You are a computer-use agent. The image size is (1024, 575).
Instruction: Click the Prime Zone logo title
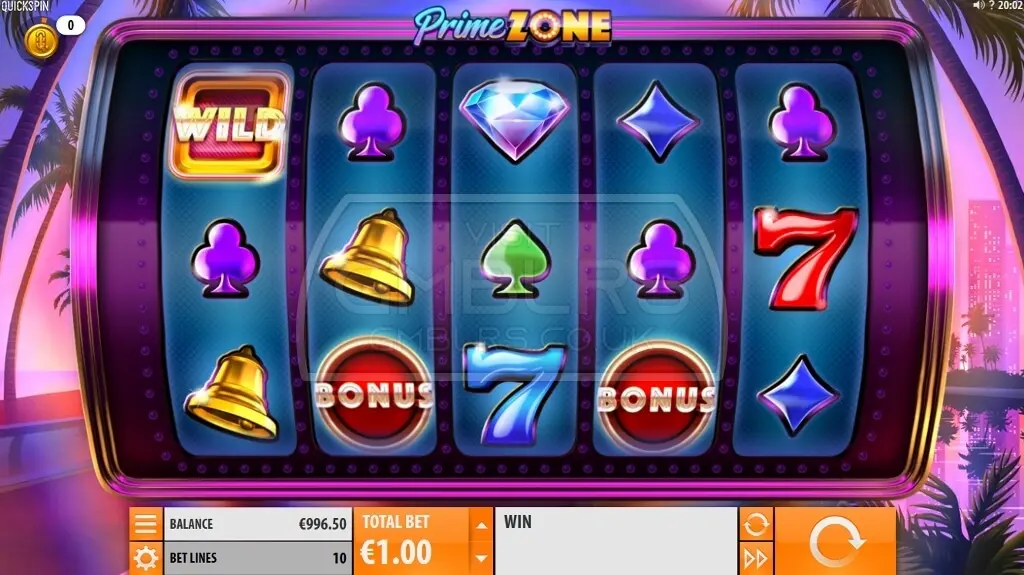[513, 27]
